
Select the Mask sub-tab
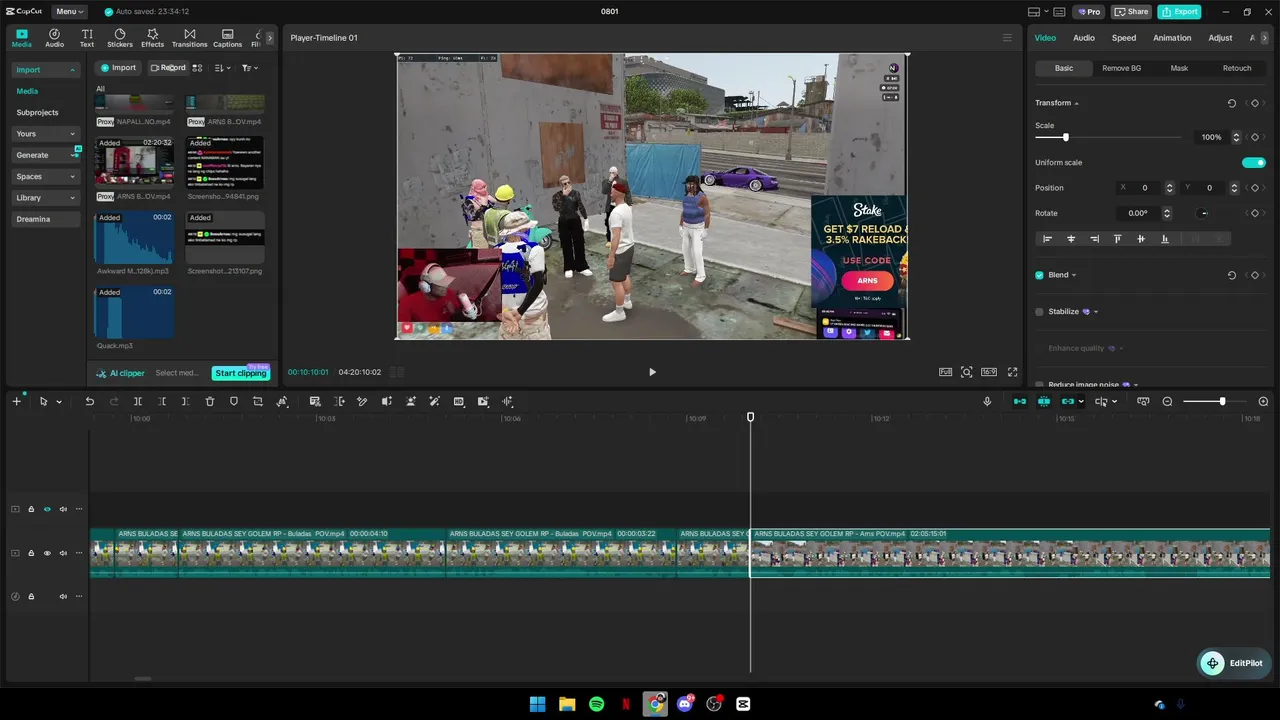(1179, 68)
